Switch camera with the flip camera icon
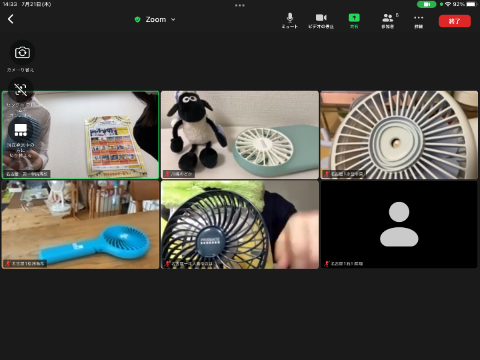Viewport: 480px width, 360px height. (22, 52)
